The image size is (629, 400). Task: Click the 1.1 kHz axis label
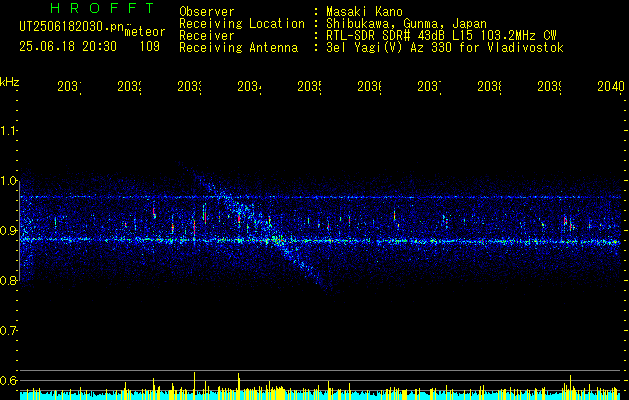tap(8, 131)
